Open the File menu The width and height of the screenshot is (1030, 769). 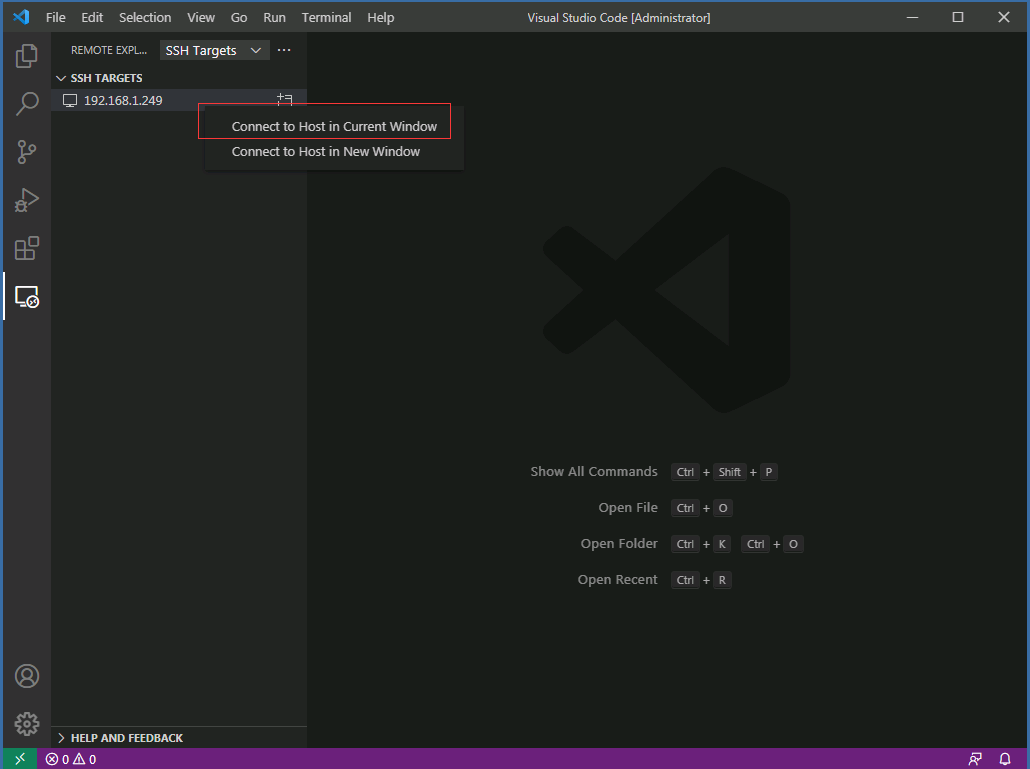tap(56, 18)
